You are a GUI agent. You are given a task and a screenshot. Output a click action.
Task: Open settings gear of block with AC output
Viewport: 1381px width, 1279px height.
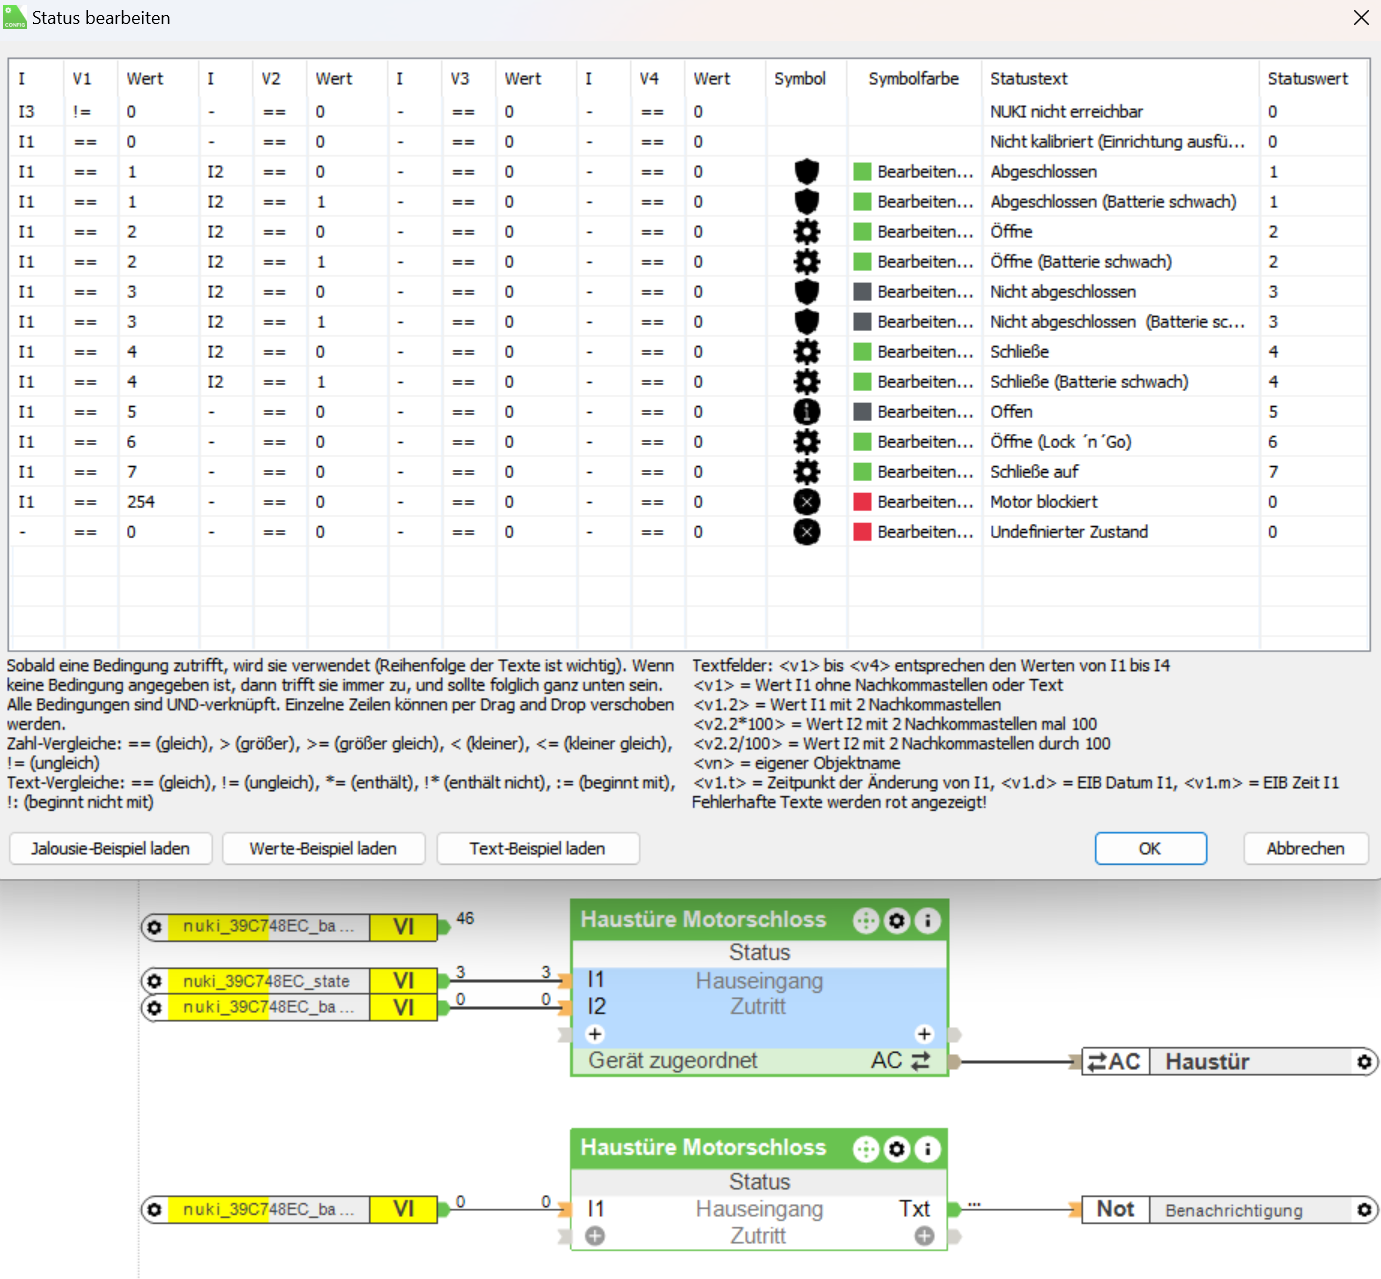[x=897, y=921]
